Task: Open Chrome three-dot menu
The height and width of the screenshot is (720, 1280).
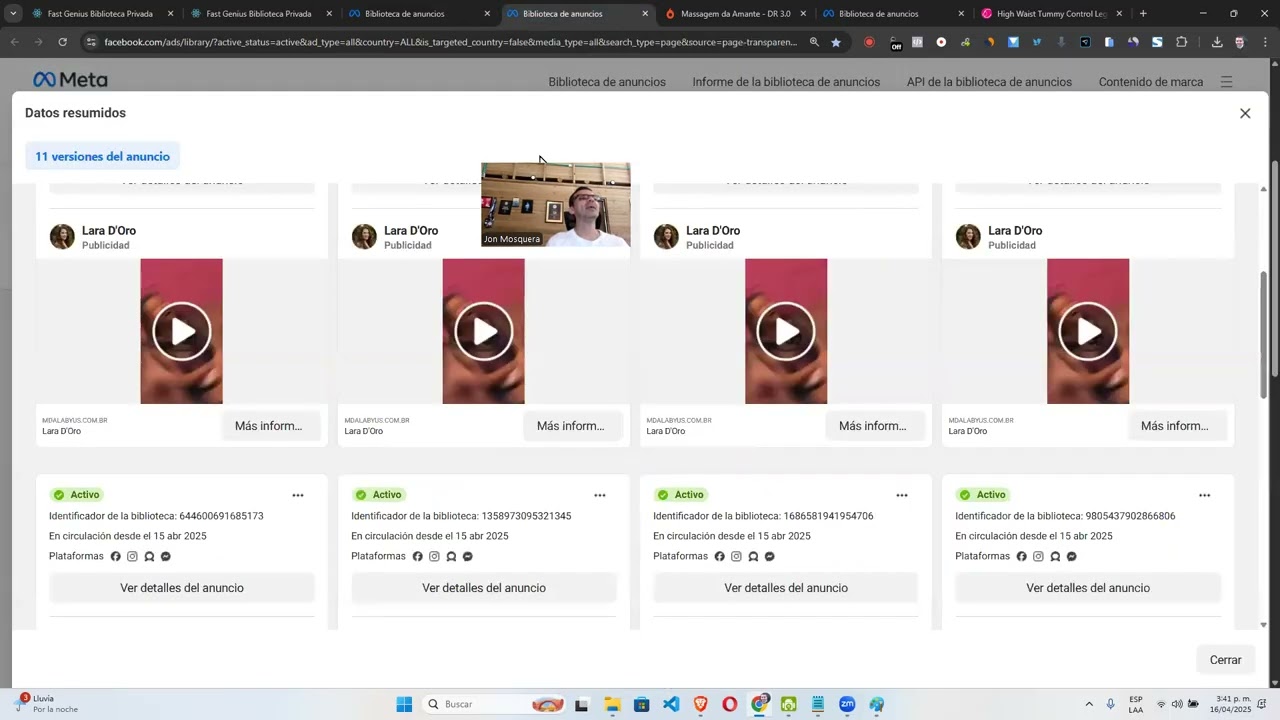Action: tap(1265, 42)
